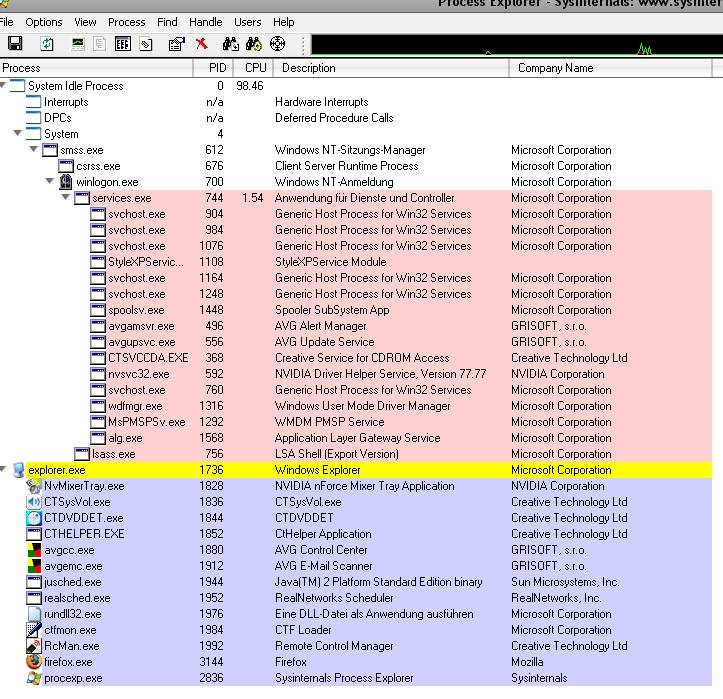Click the firefox.exe Firefox icon
This screenshot has width=723, height=699.
[34, 662]
